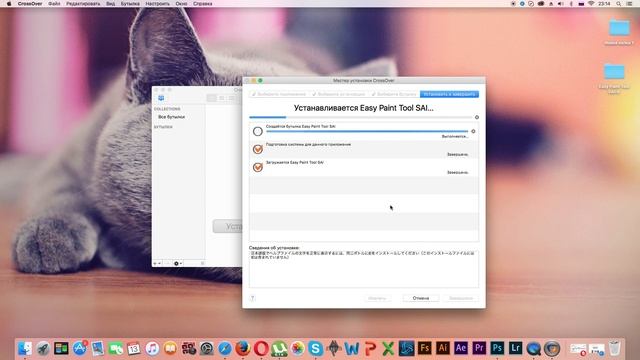Image resolution: width=640 pixels, height=360 pixels.
Task: Open the Справка menu
Action: click(202, 4)
